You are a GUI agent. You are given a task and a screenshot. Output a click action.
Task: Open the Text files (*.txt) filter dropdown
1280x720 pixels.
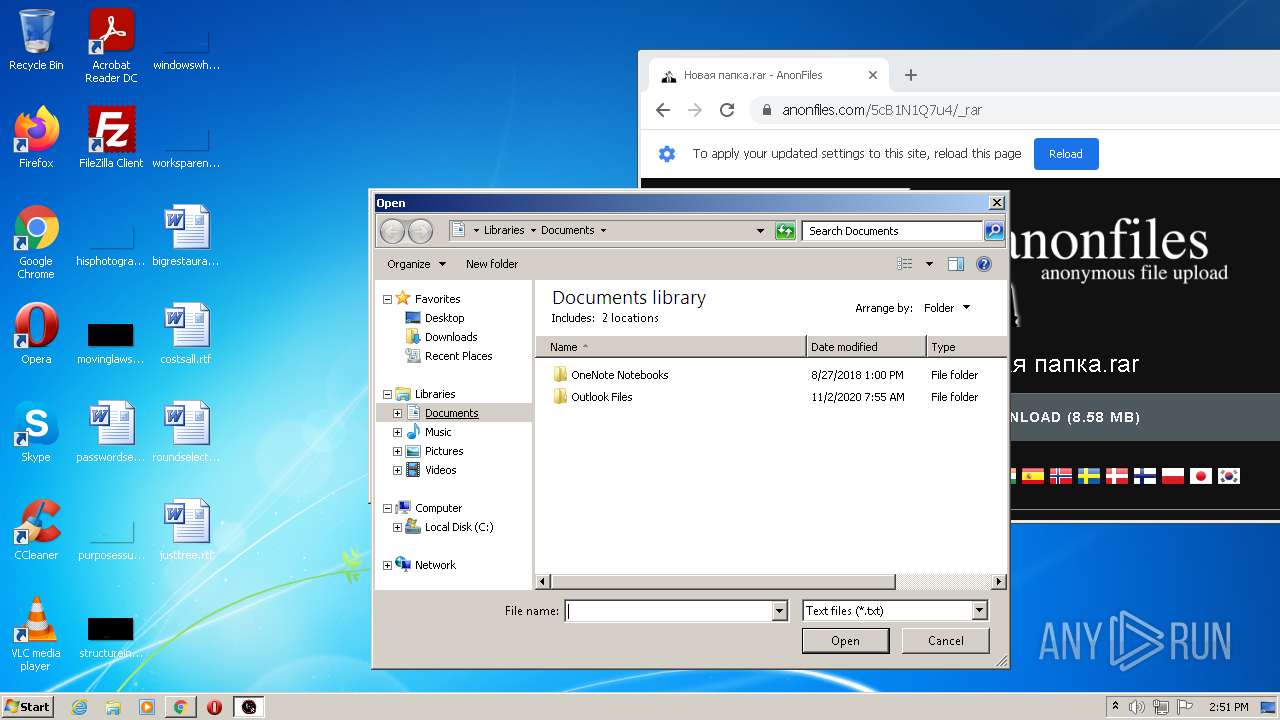tap(895, 611)
